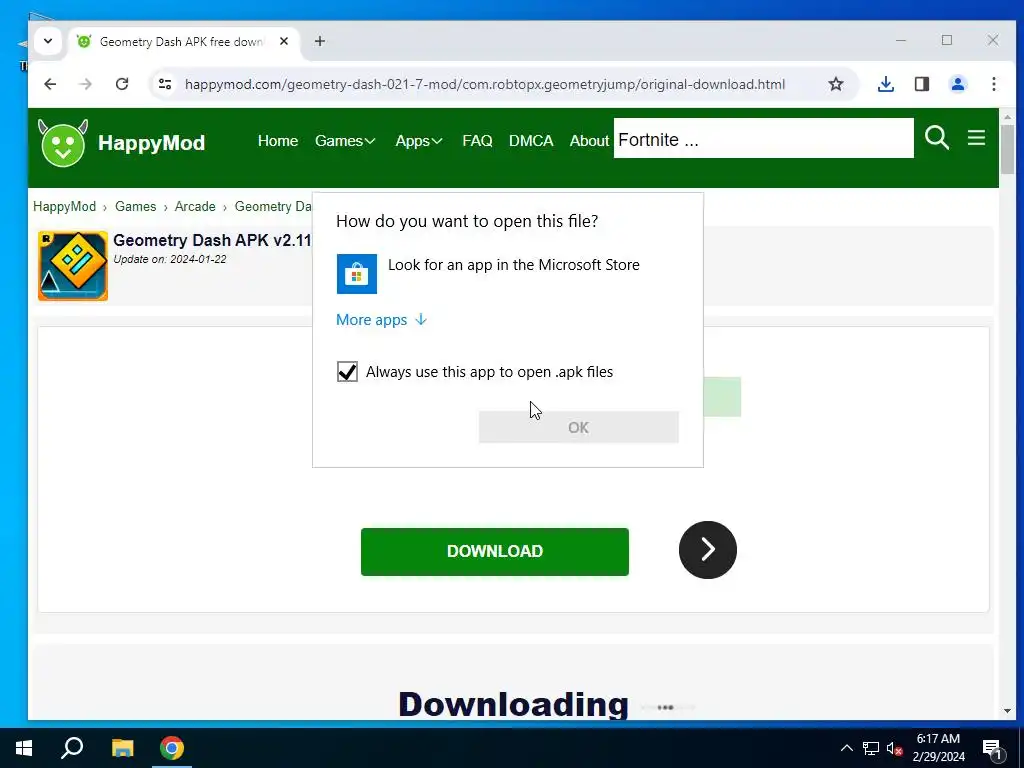Expand More apps in the dialog
The image size is (1024, 768).
coord(381,319)
